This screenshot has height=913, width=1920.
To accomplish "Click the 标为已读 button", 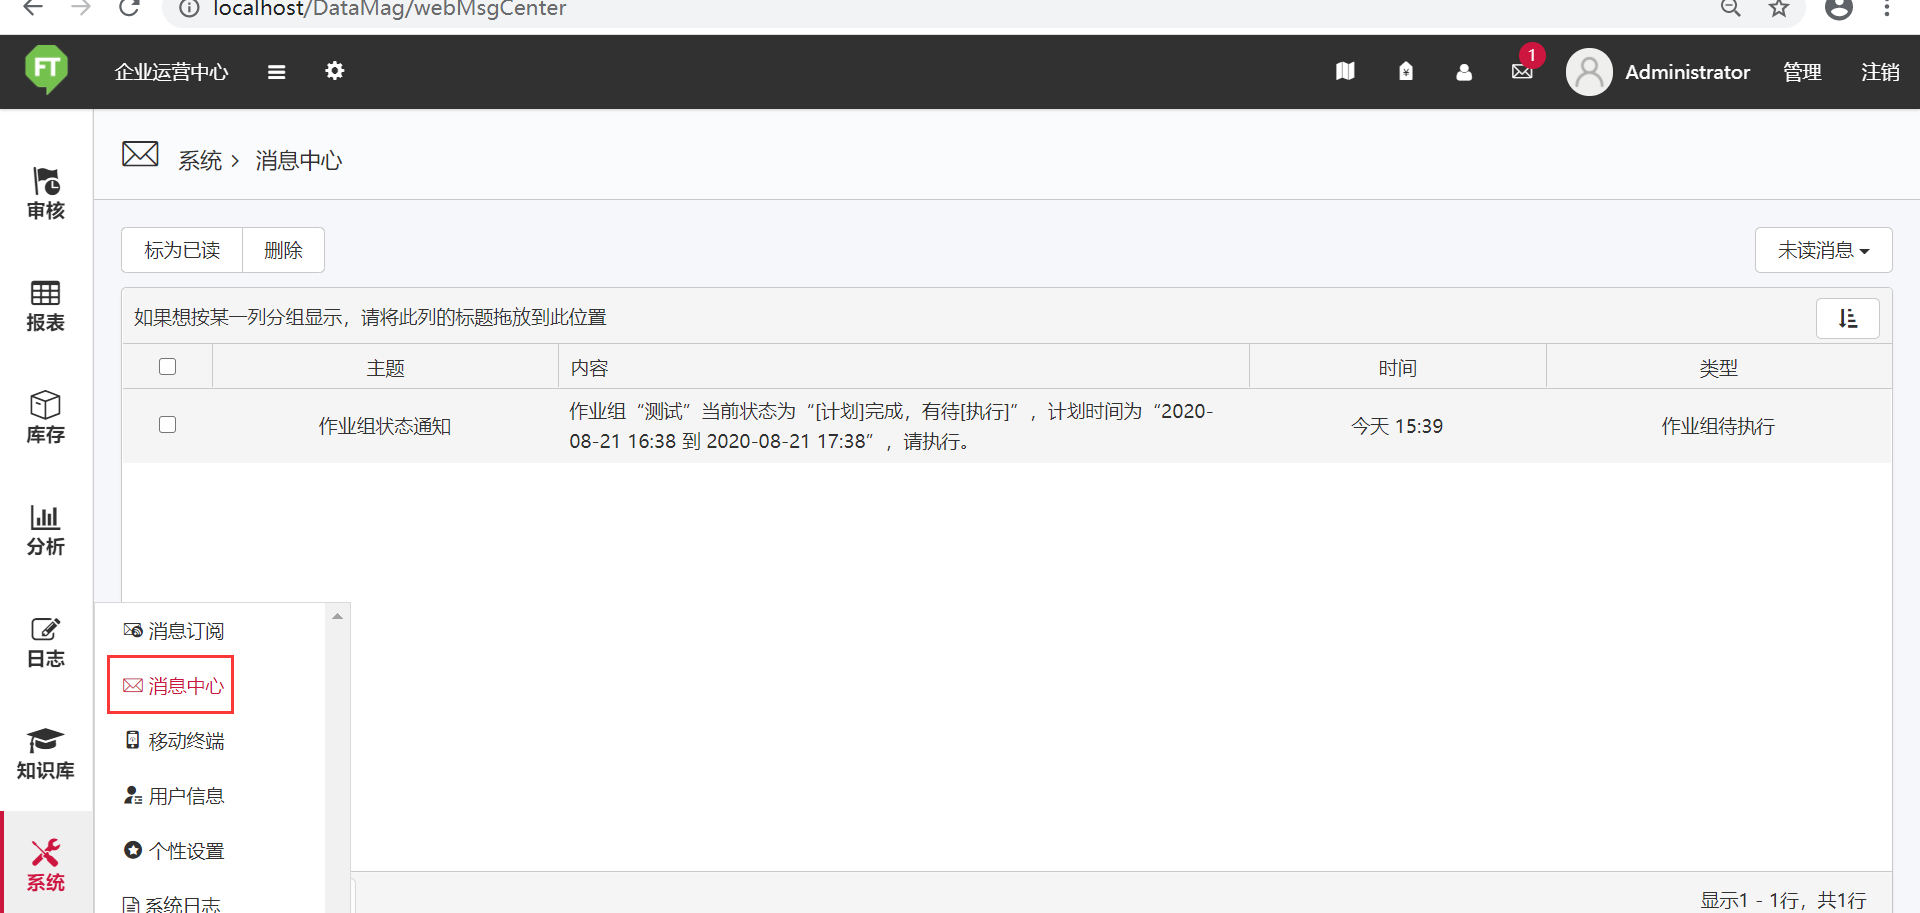I will pyautogui.click(x=182, y=250).
